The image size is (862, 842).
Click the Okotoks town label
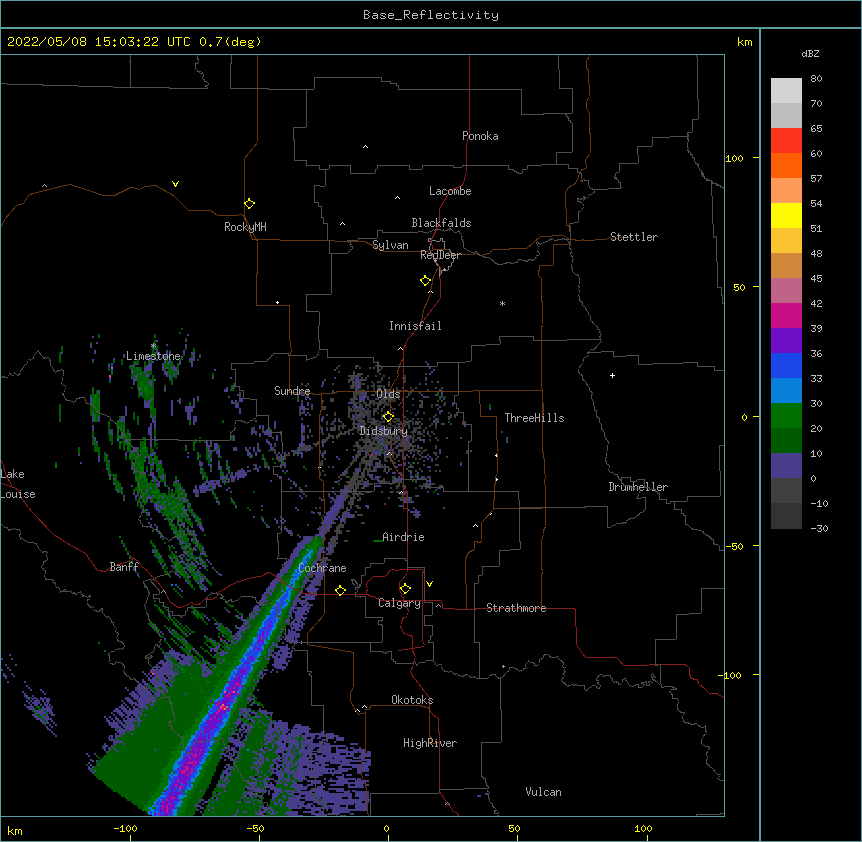[x=412, y=700]
